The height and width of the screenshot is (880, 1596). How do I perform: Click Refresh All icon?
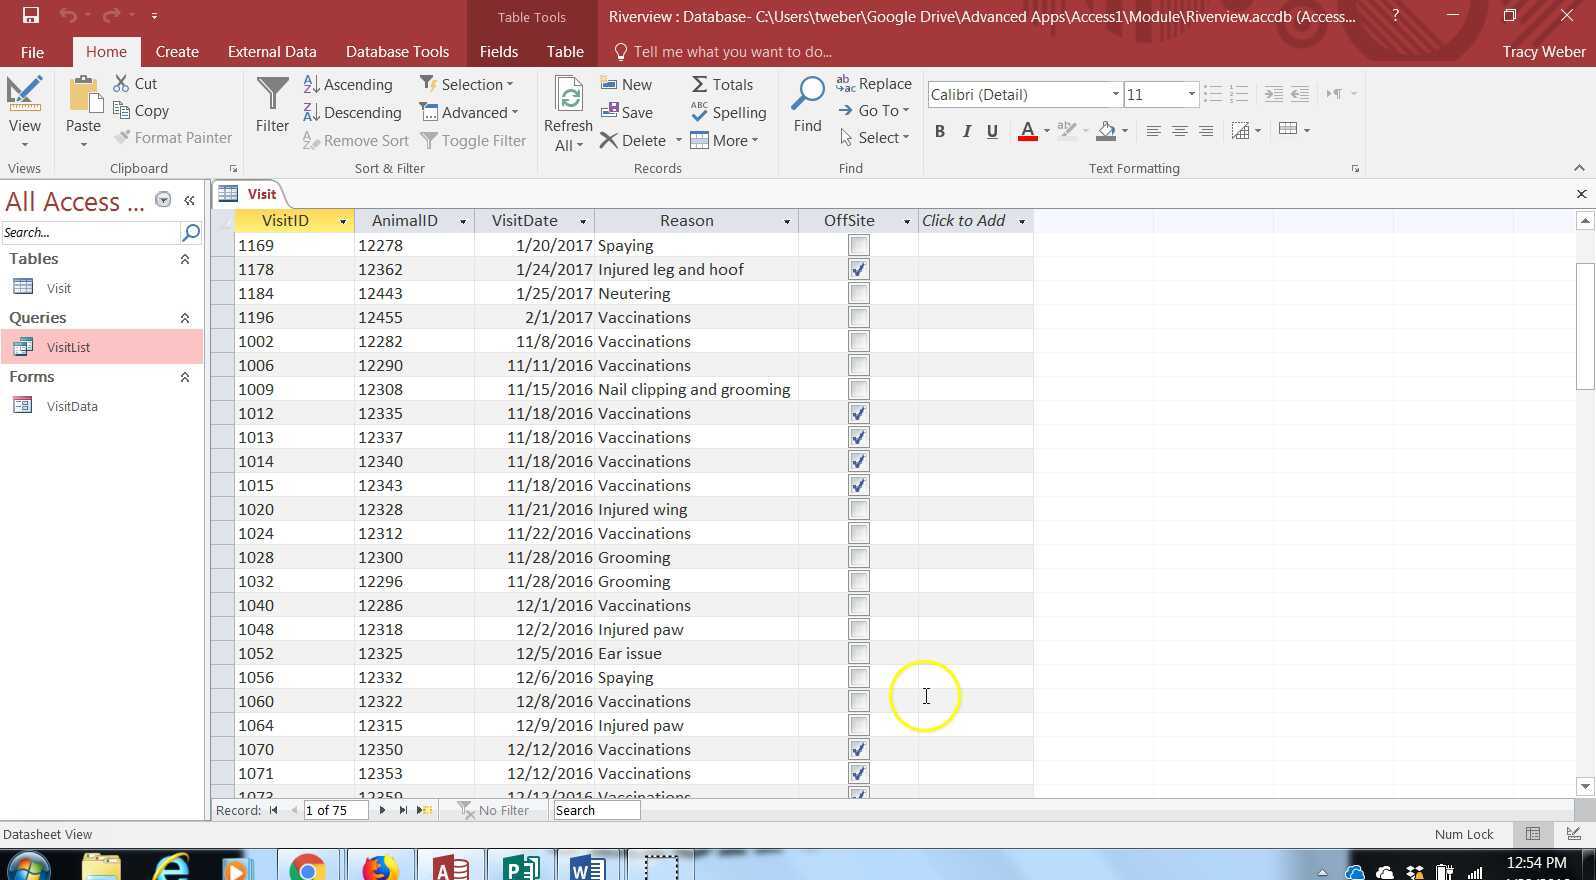click(568, 113)
